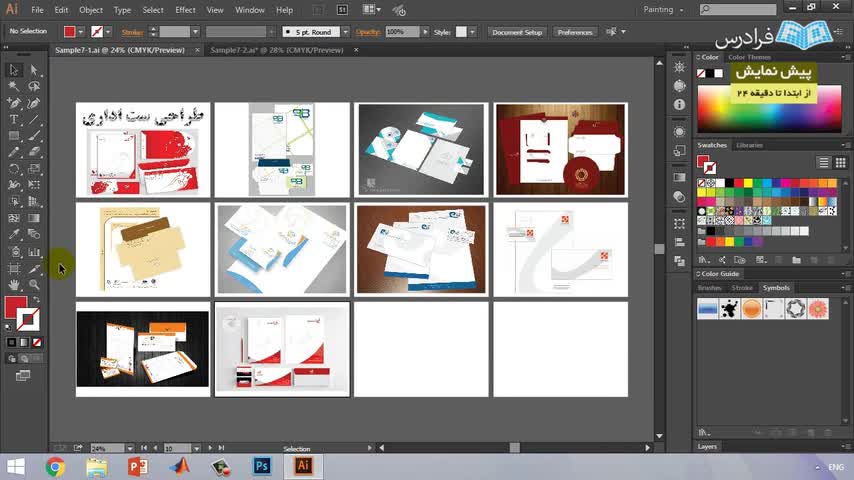Open the Effect menu
854x480 pixels.
pyautogui.click(x=185, y=10)
